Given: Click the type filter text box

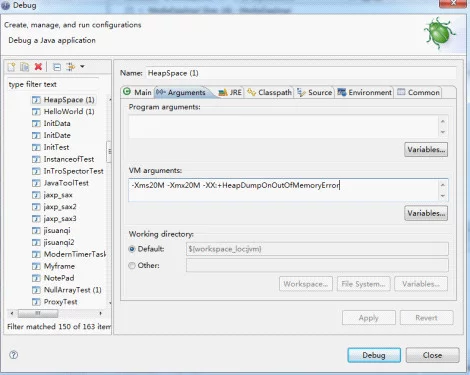Looking at the screenshot, I should (53, 84).
